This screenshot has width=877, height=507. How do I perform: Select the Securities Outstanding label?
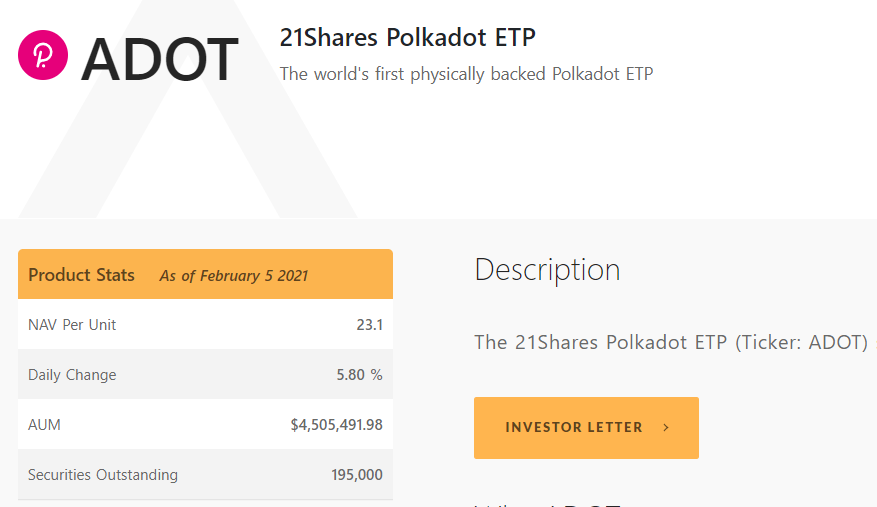click(103, 475)
